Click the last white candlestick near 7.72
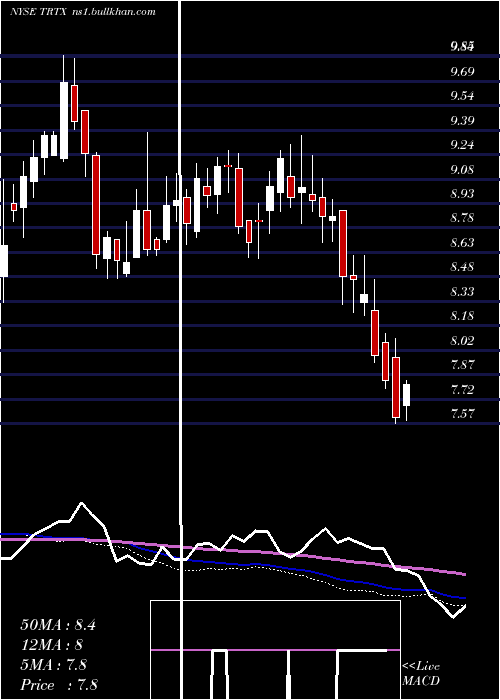Screen dimensions: 500x700 406,395
